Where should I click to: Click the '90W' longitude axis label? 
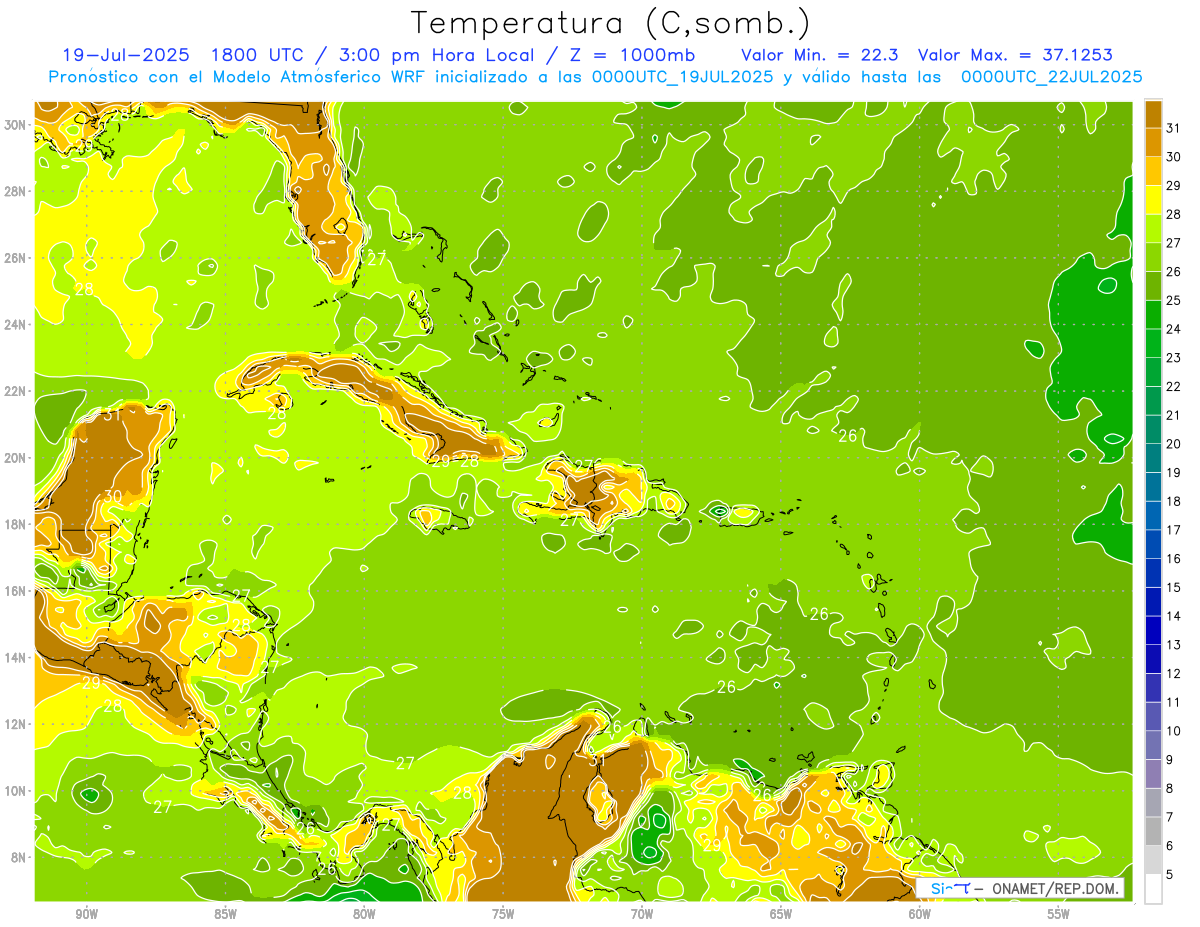coord(86,914)
